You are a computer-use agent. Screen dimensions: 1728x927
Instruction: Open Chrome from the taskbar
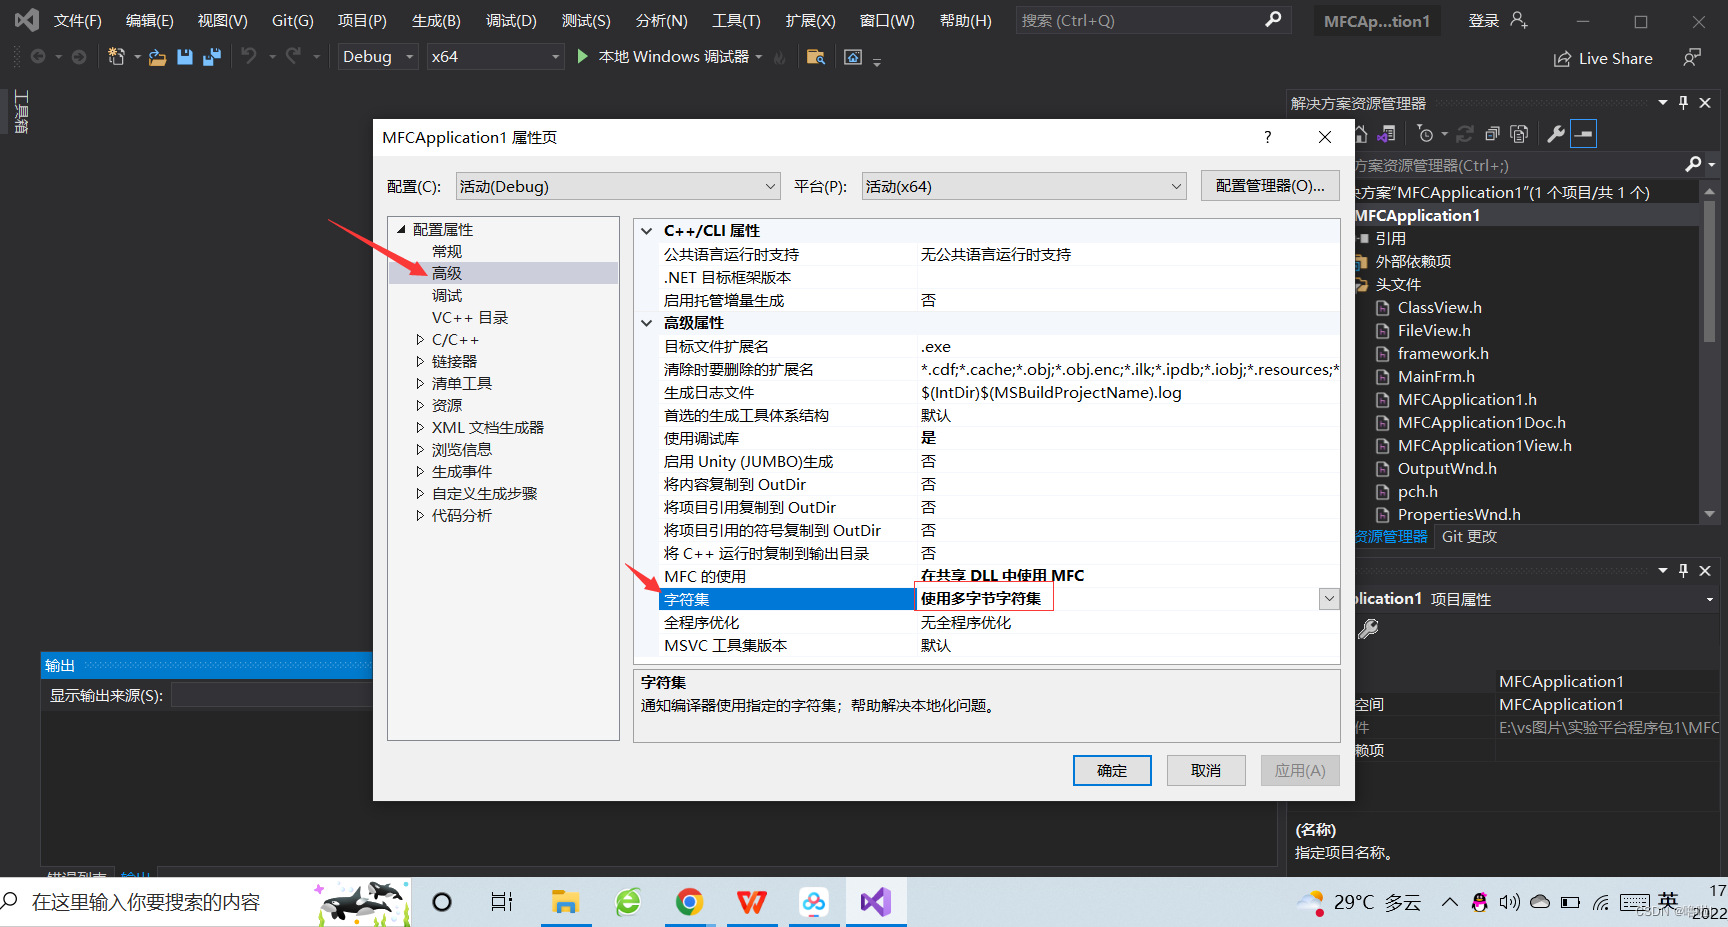(689, 902)
